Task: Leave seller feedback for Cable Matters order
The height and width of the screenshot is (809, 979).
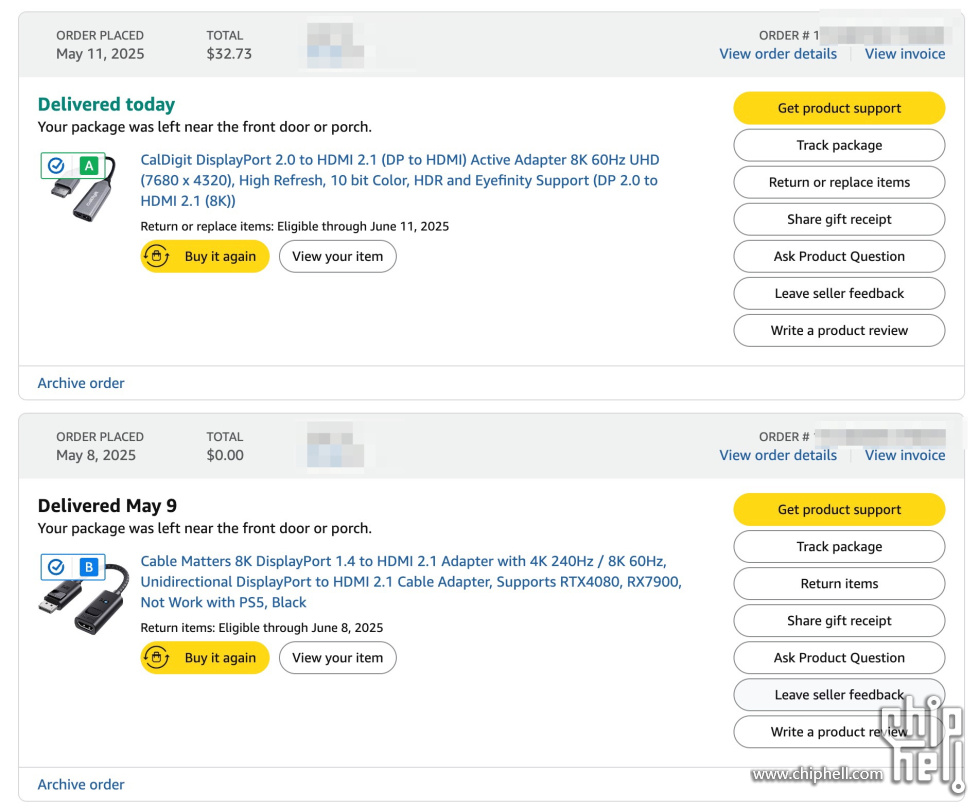Action: pos(839,695)
